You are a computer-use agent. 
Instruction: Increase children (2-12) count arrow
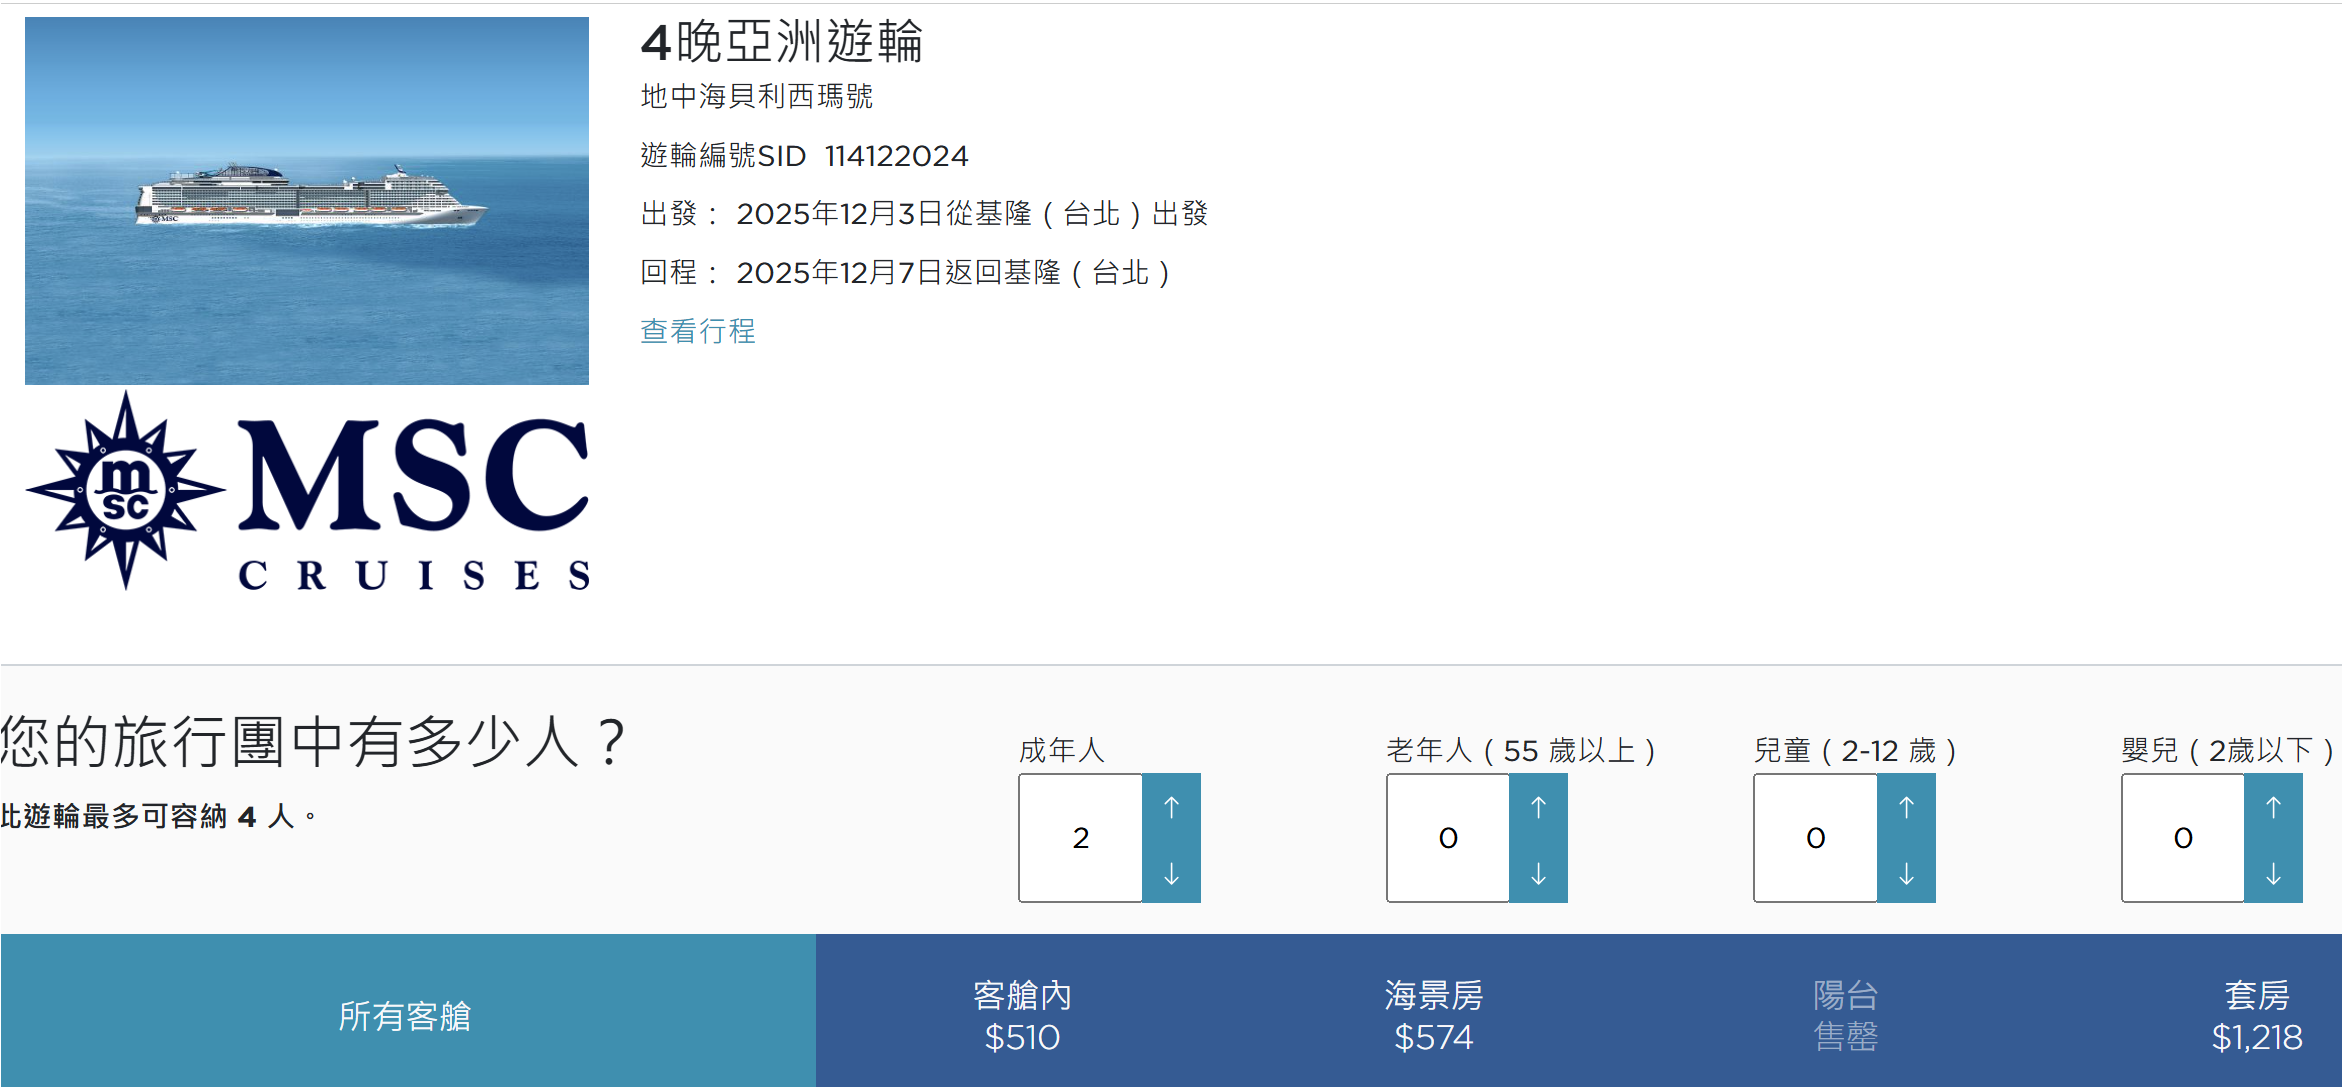[x=1906, y=806]
